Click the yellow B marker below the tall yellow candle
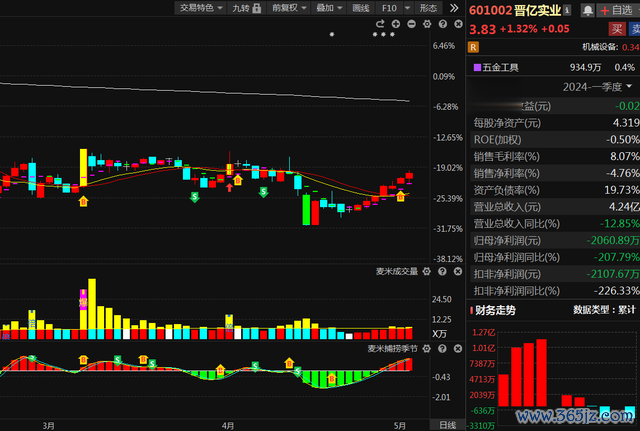This screenshot has width=640, height=431. 83,201
